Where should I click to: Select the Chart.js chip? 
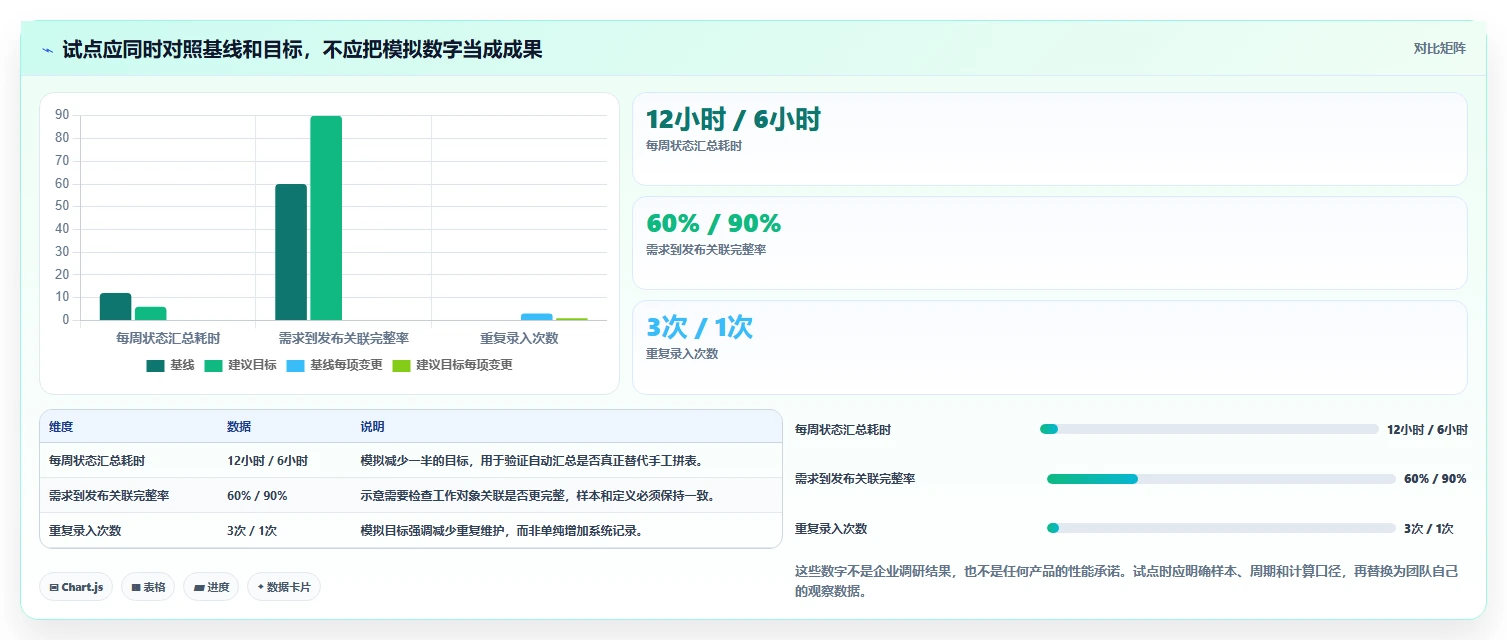76,587
